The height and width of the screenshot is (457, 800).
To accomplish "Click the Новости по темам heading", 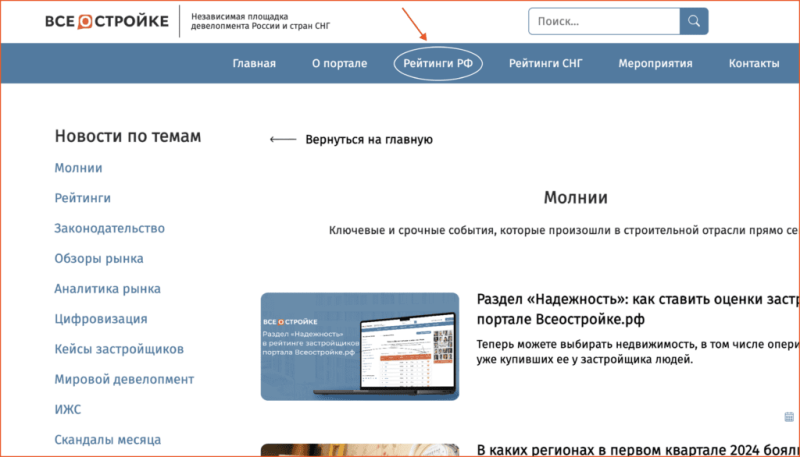I will coord(128,136).
